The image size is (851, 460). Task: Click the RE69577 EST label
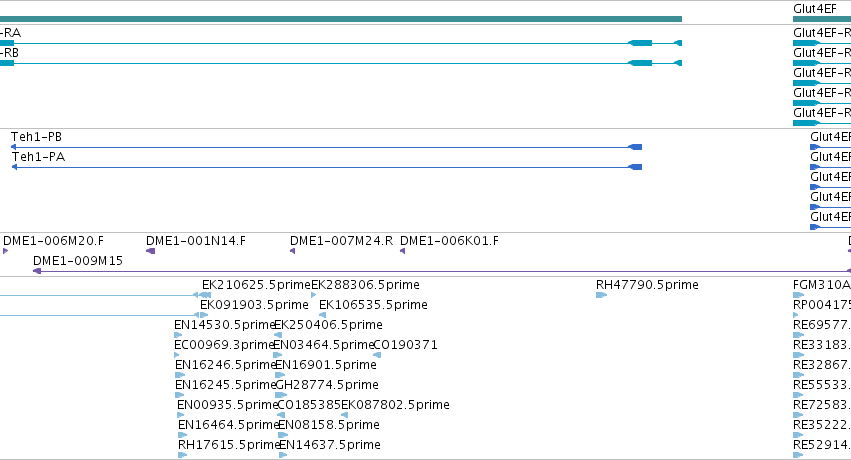point(822,325)
